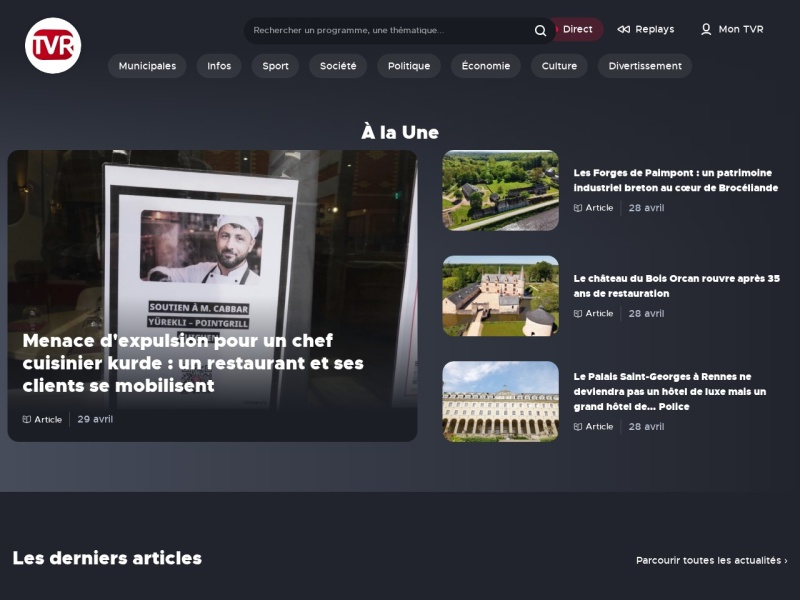800x600 pixels.
Task: Select the Divertissement category
Action: pos(645,66)
